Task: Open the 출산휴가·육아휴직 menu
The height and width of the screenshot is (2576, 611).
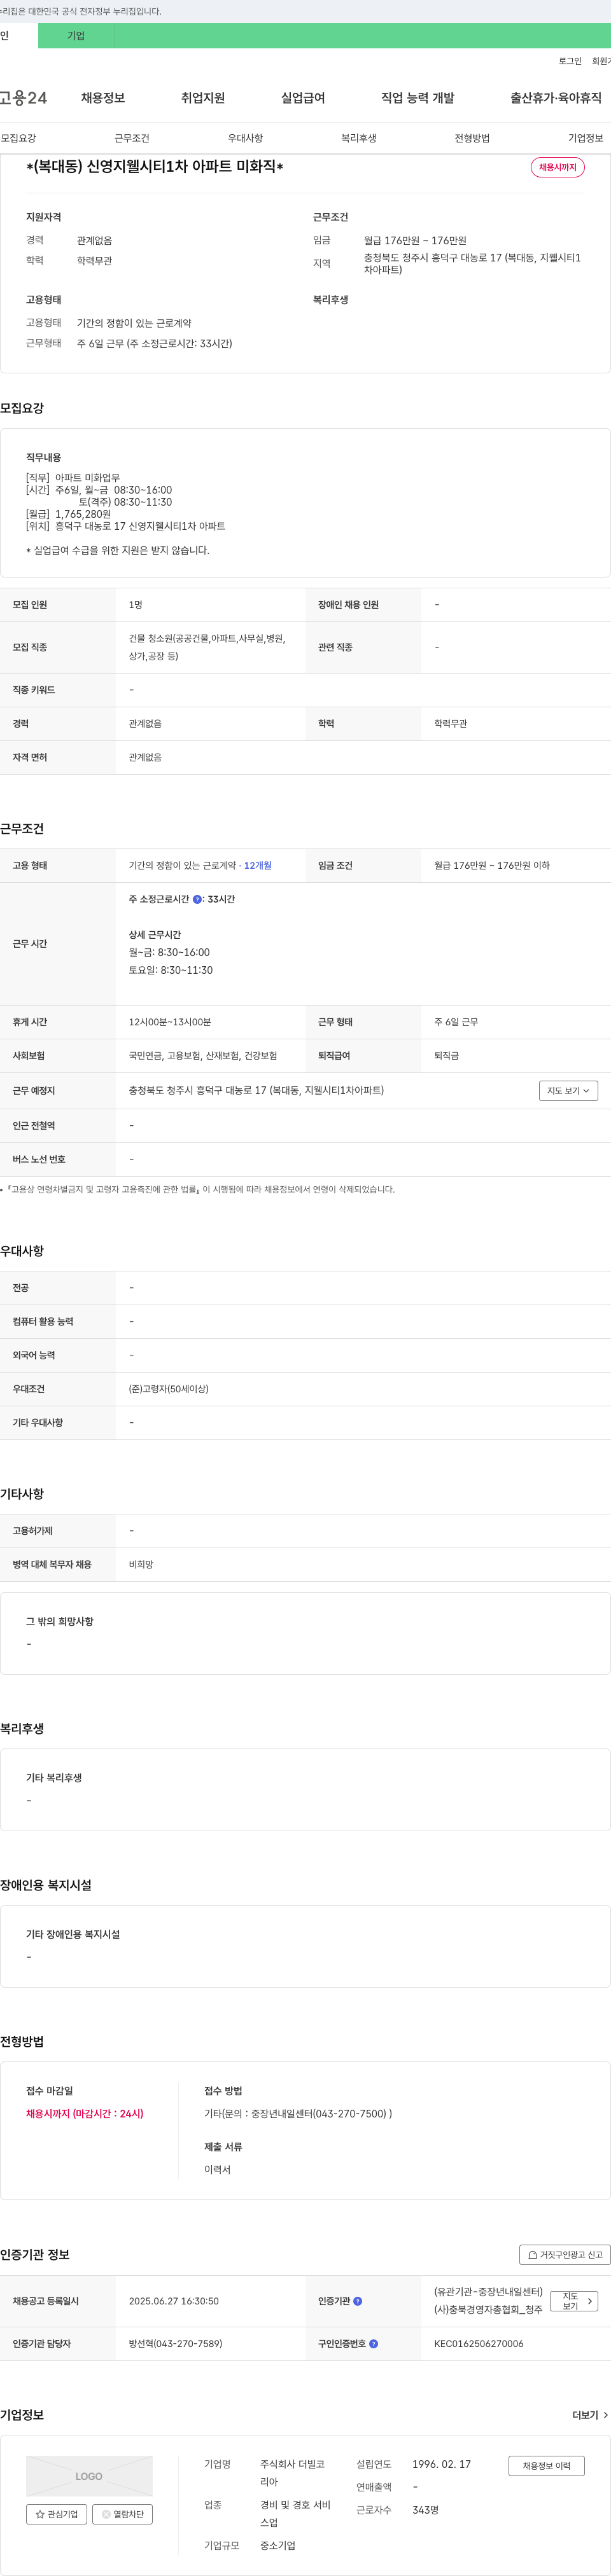Action: tap(556, 98)
